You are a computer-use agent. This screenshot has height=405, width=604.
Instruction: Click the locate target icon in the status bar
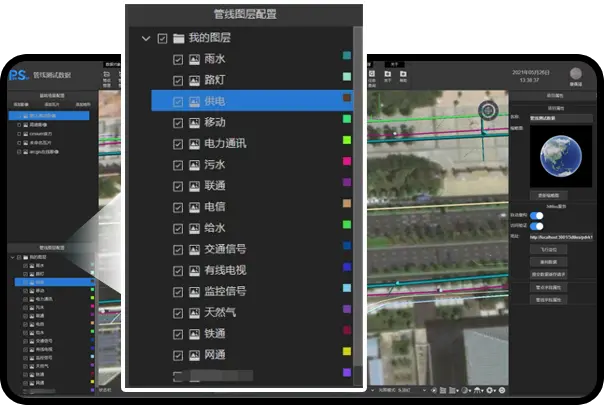(434, 390)
